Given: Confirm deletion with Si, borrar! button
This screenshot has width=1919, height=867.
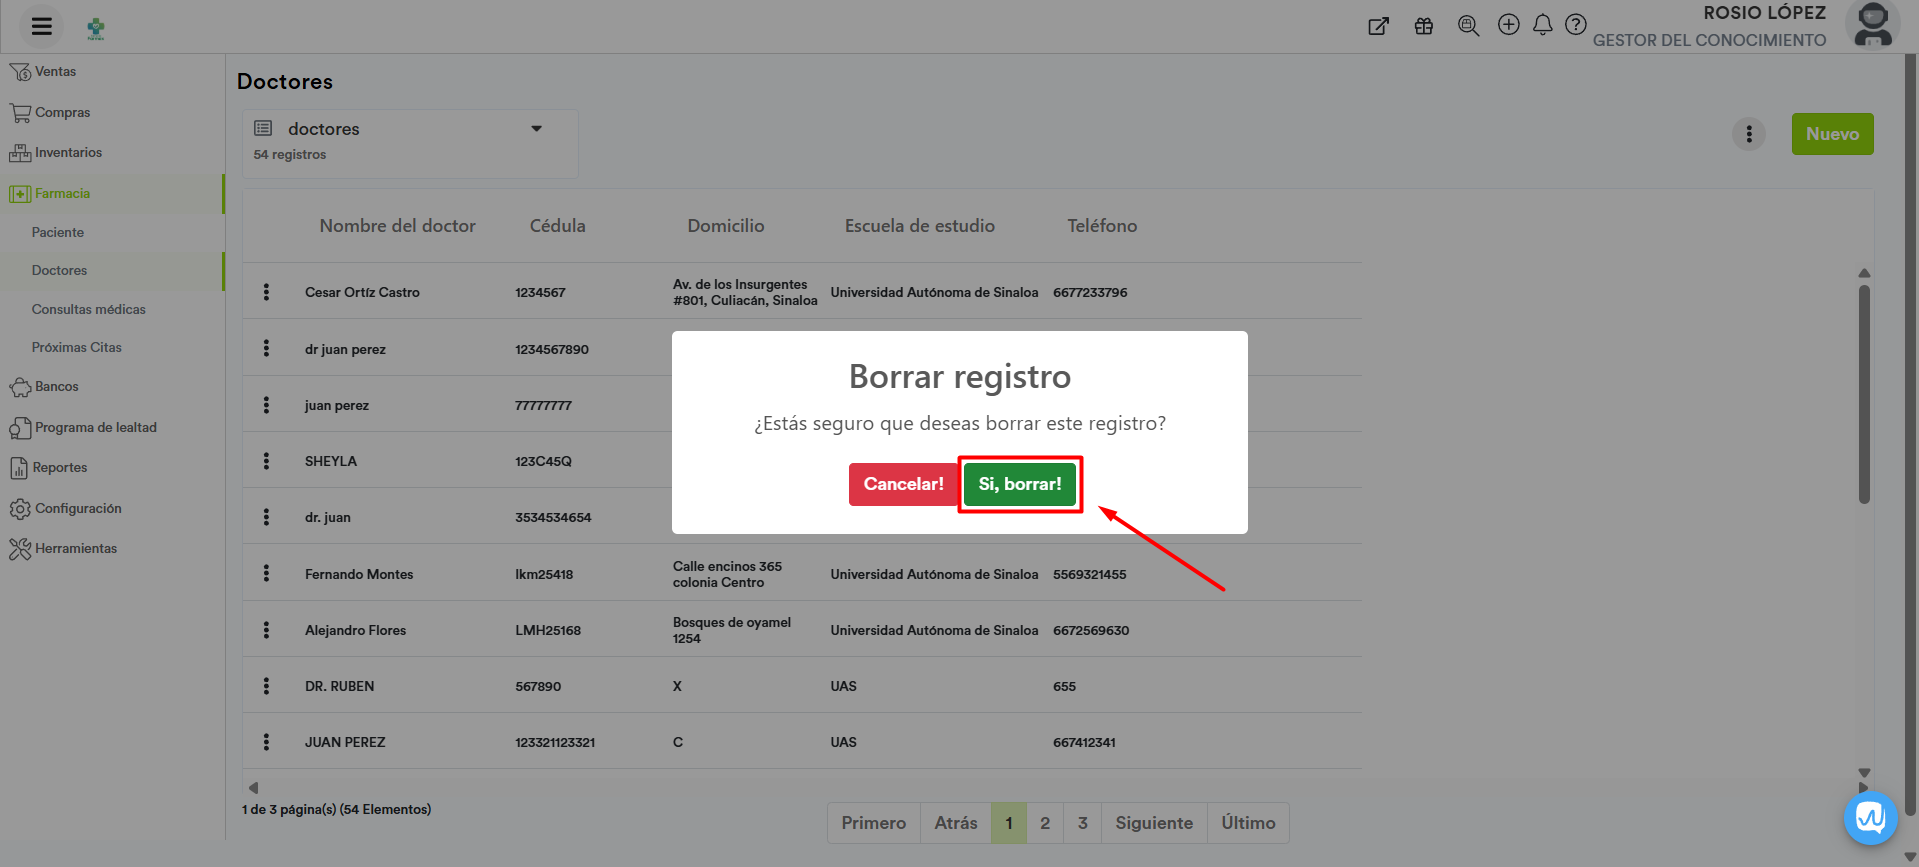Looking at the screenshot, I should pyautogui.click(x=1019, y=484).
